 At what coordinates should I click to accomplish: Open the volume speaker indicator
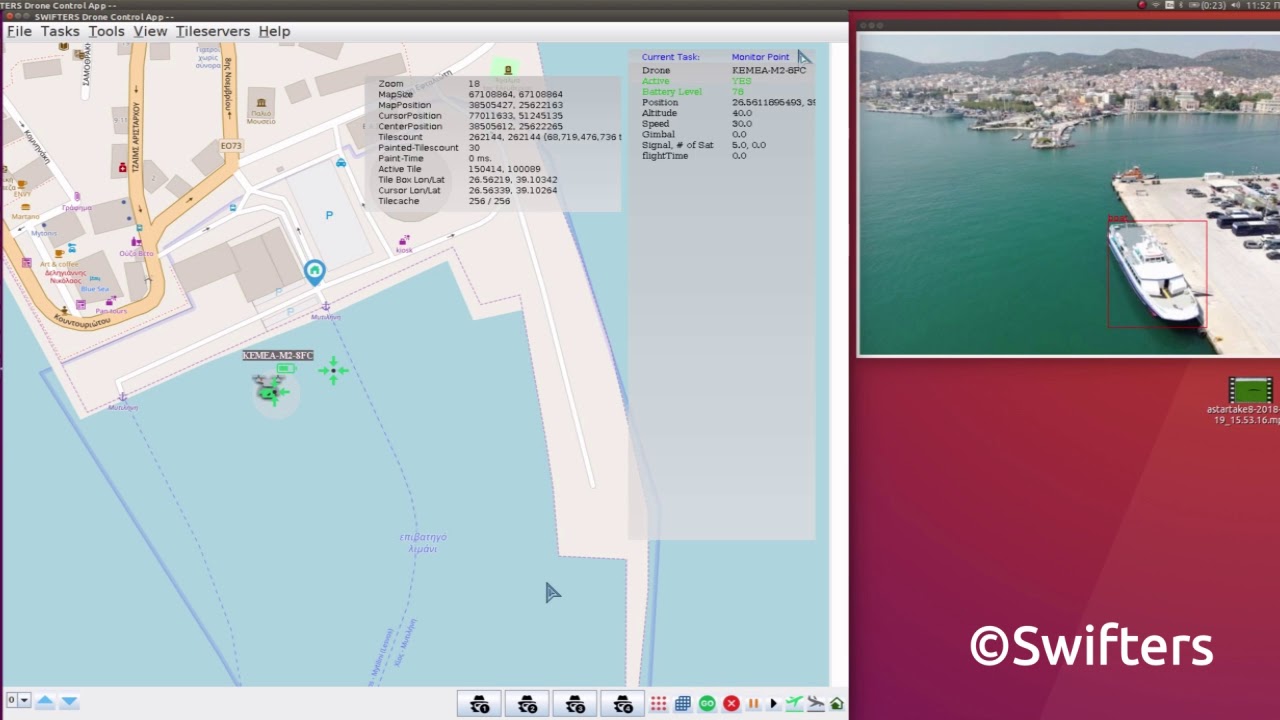1237,5
